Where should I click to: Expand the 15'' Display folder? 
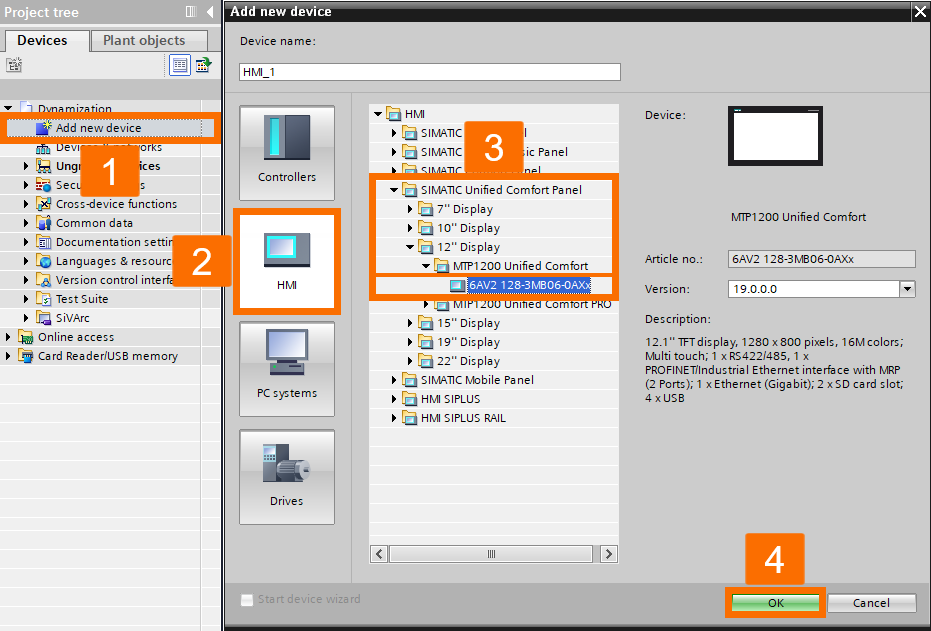[410, 323]
